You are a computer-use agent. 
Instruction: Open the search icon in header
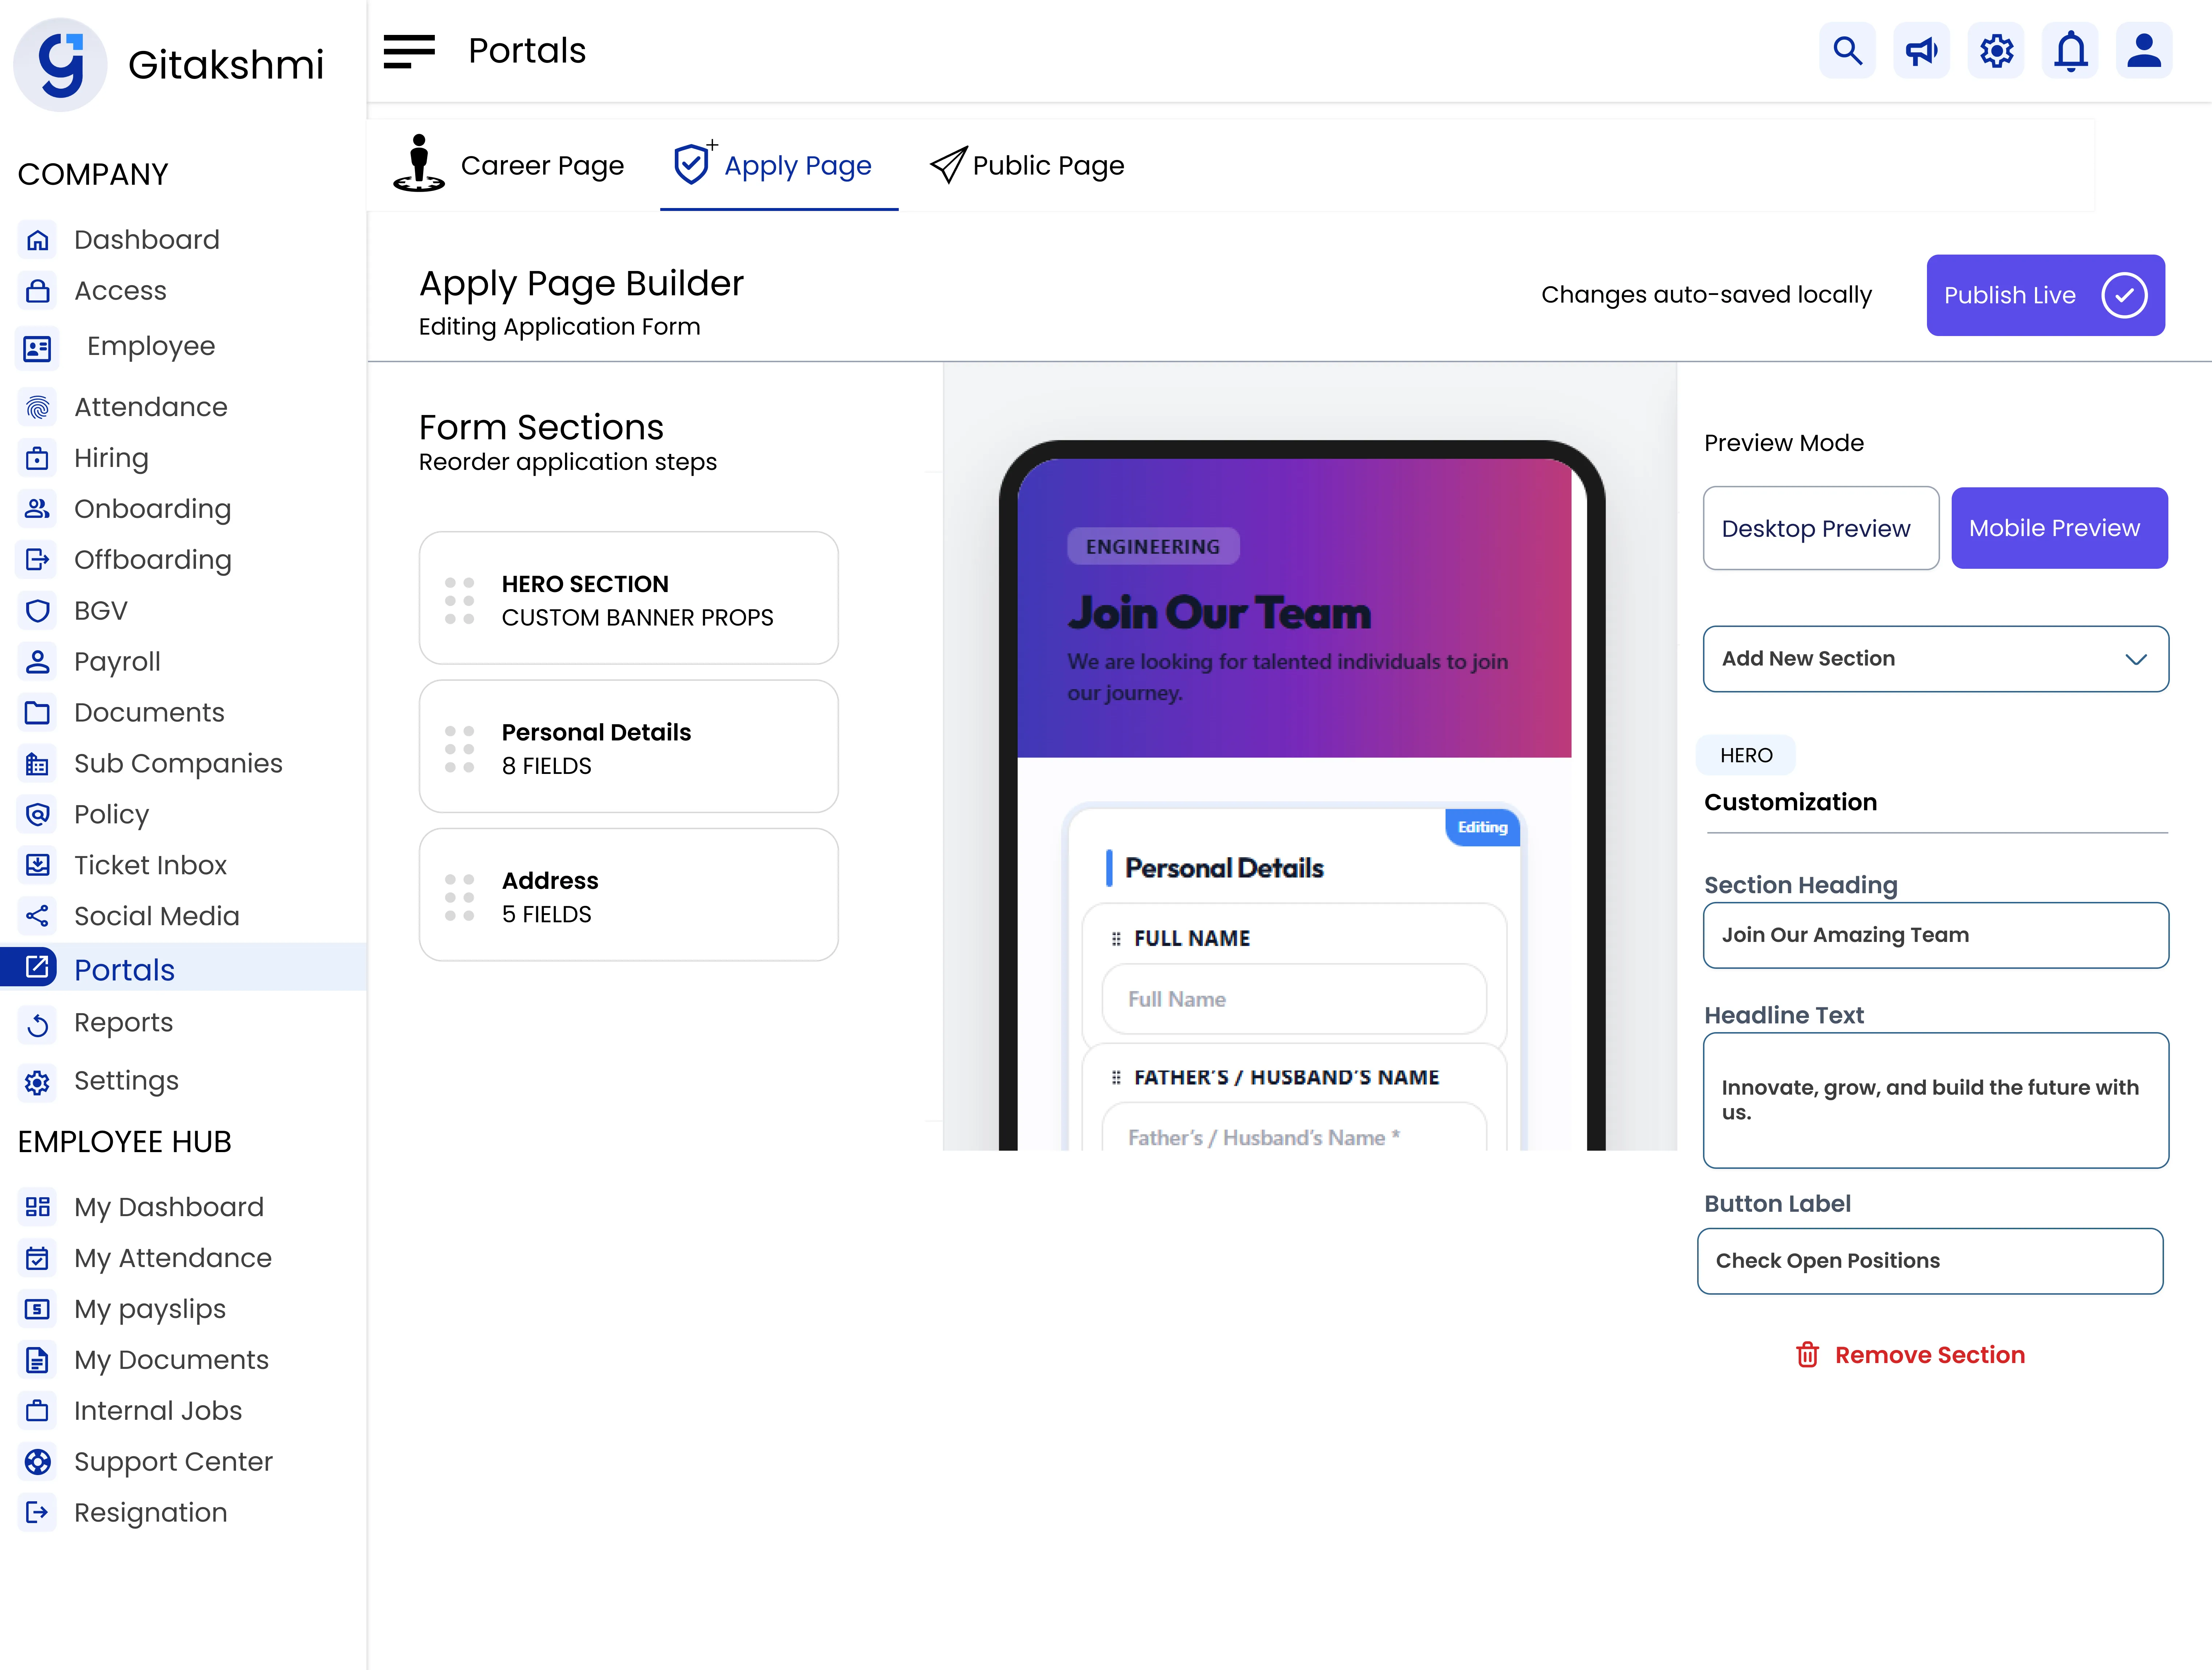1847,50
